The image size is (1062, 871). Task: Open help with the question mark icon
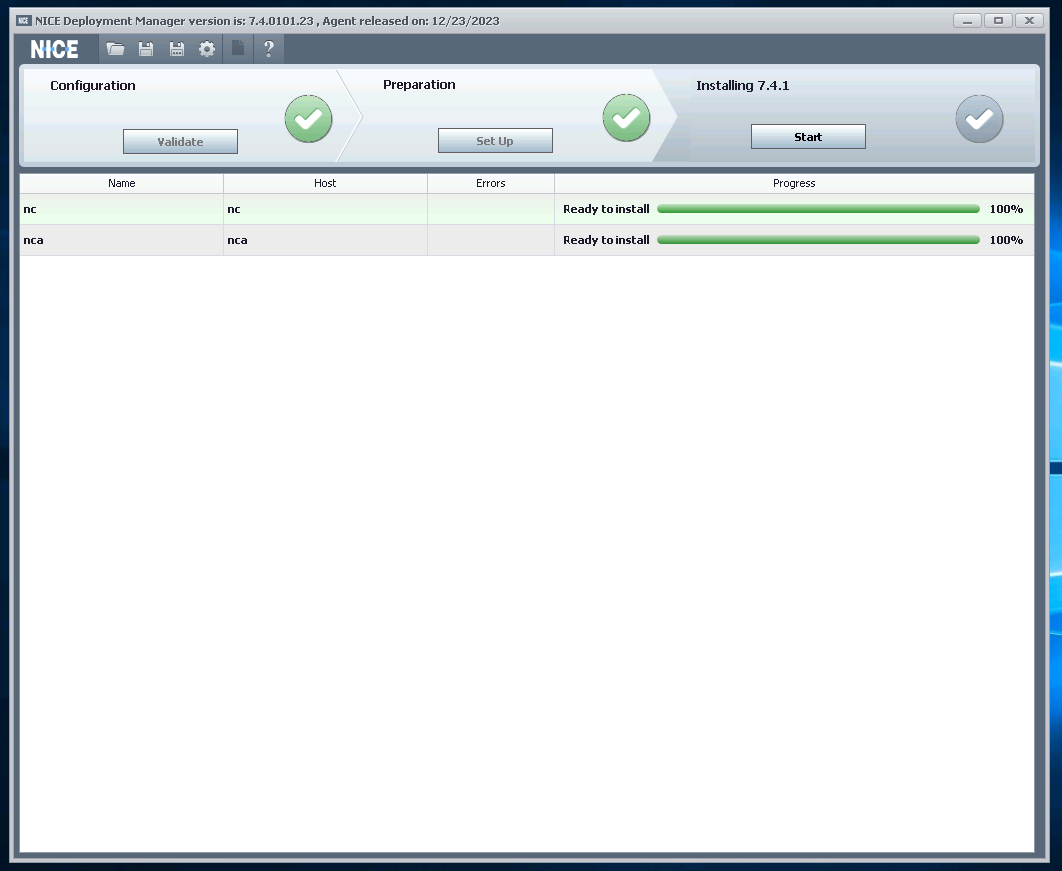click(x=268, y=49)
